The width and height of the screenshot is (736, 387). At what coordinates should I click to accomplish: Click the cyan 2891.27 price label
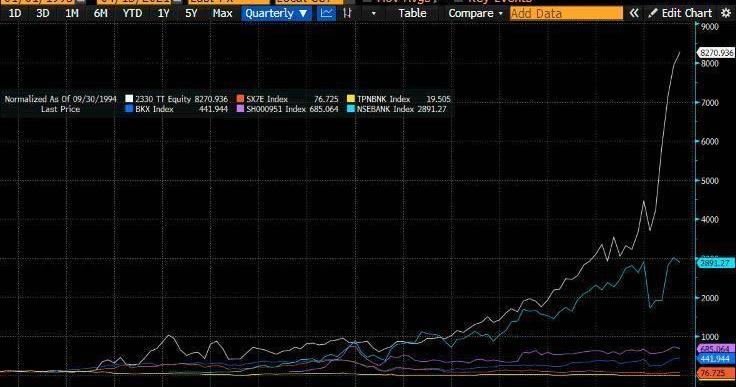pyautogui.click(x=716, y=263)
